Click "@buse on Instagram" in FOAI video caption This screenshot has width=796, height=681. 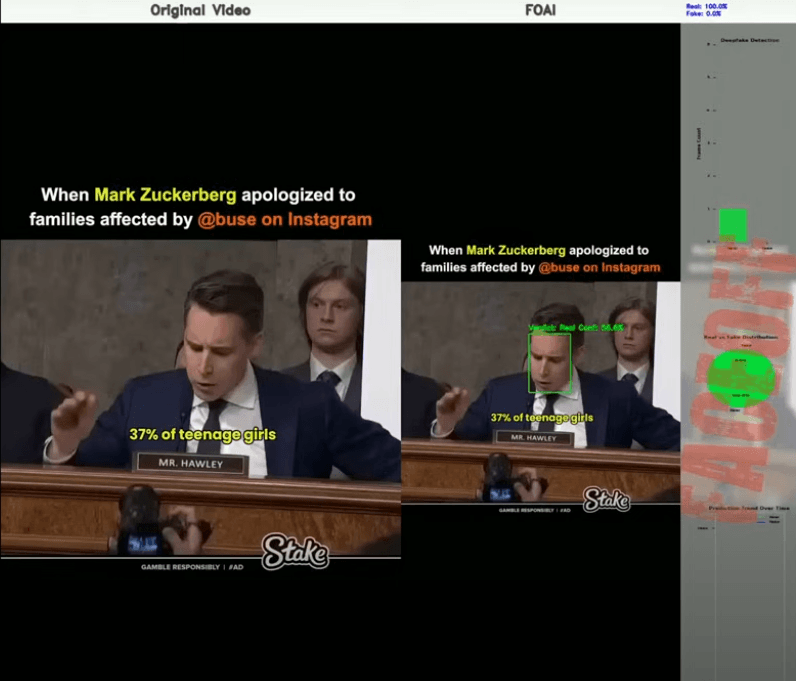pos(599,268)
